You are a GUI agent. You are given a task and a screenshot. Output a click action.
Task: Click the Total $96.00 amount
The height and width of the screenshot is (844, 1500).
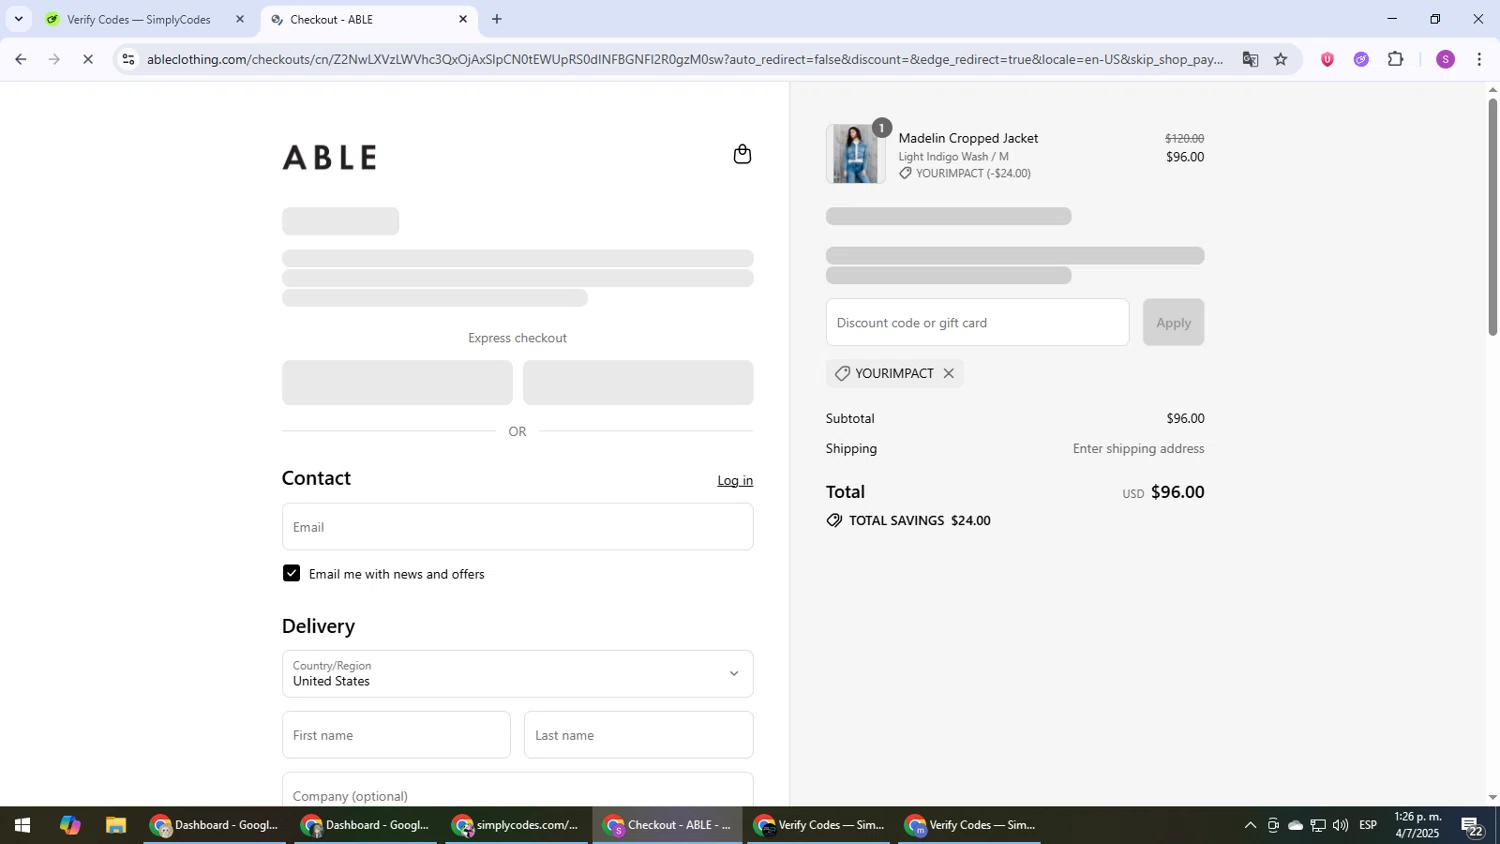[x=1177, y=492]
